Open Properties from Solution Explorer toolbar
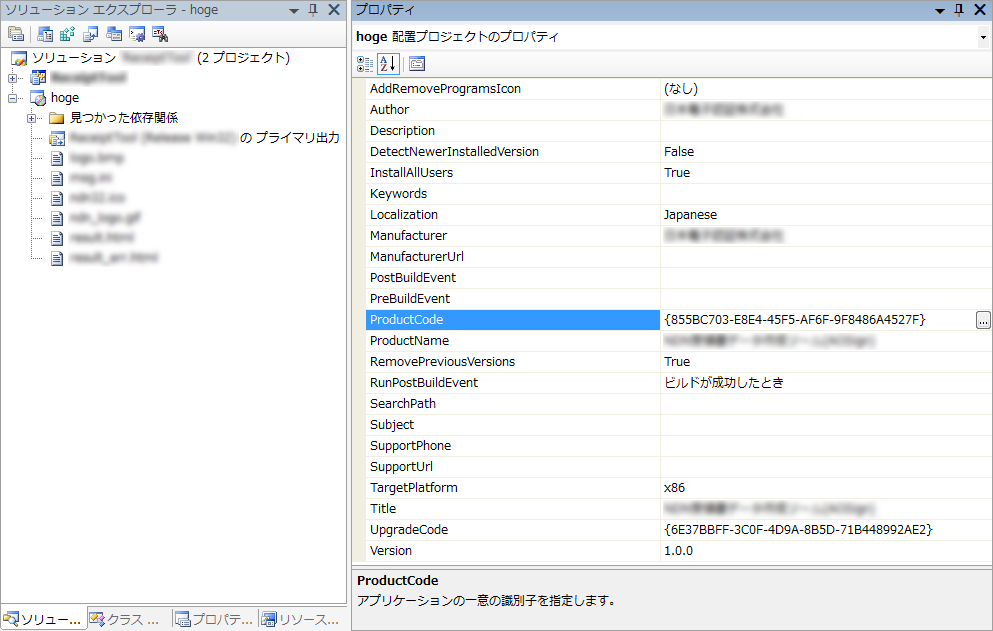This screenshot has width=993, height=631. [16, 34]
